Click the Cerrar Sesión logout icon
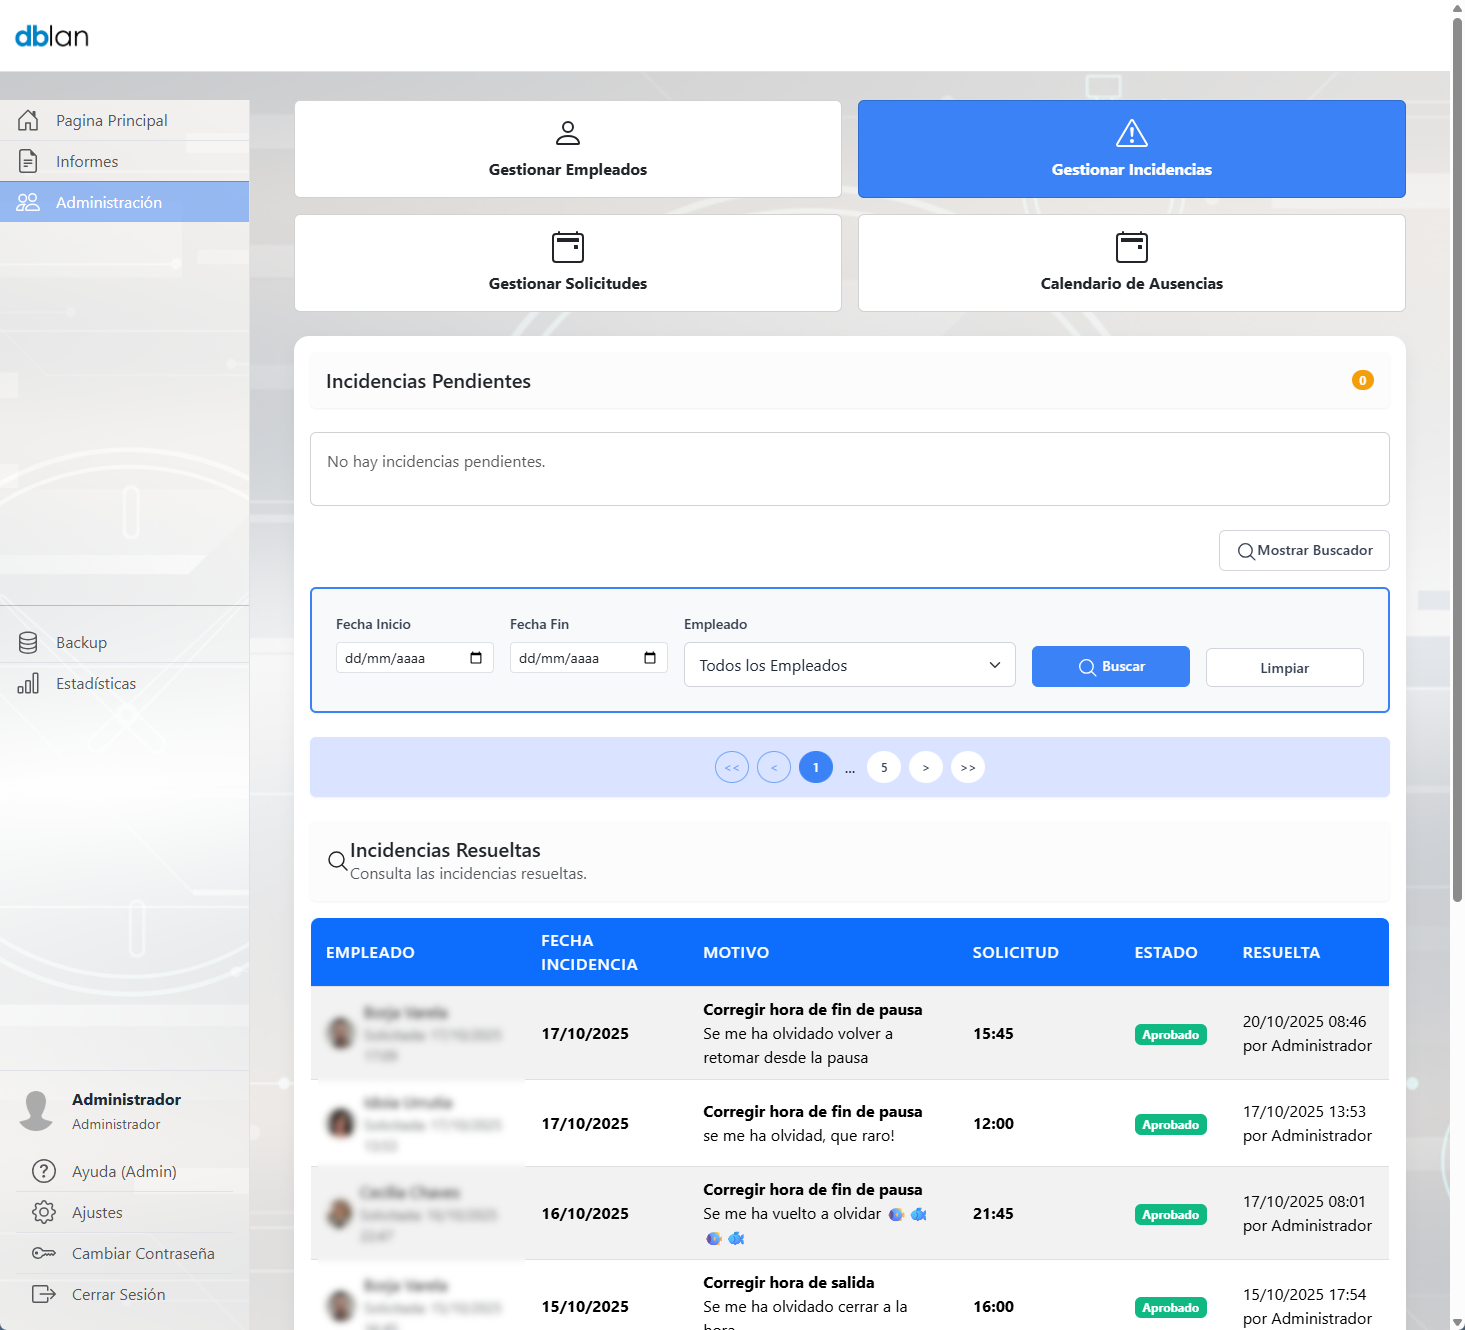This screenshot has width=1465, height=1330. pyautogui.click(x=44, y=1294)
